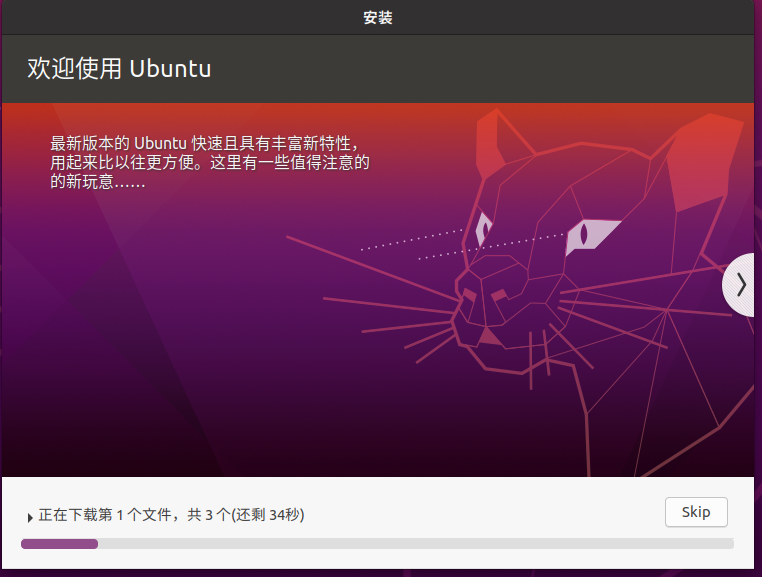Click the '安装' window title
This screenshot has width=762, height=577.
point(378,18)
